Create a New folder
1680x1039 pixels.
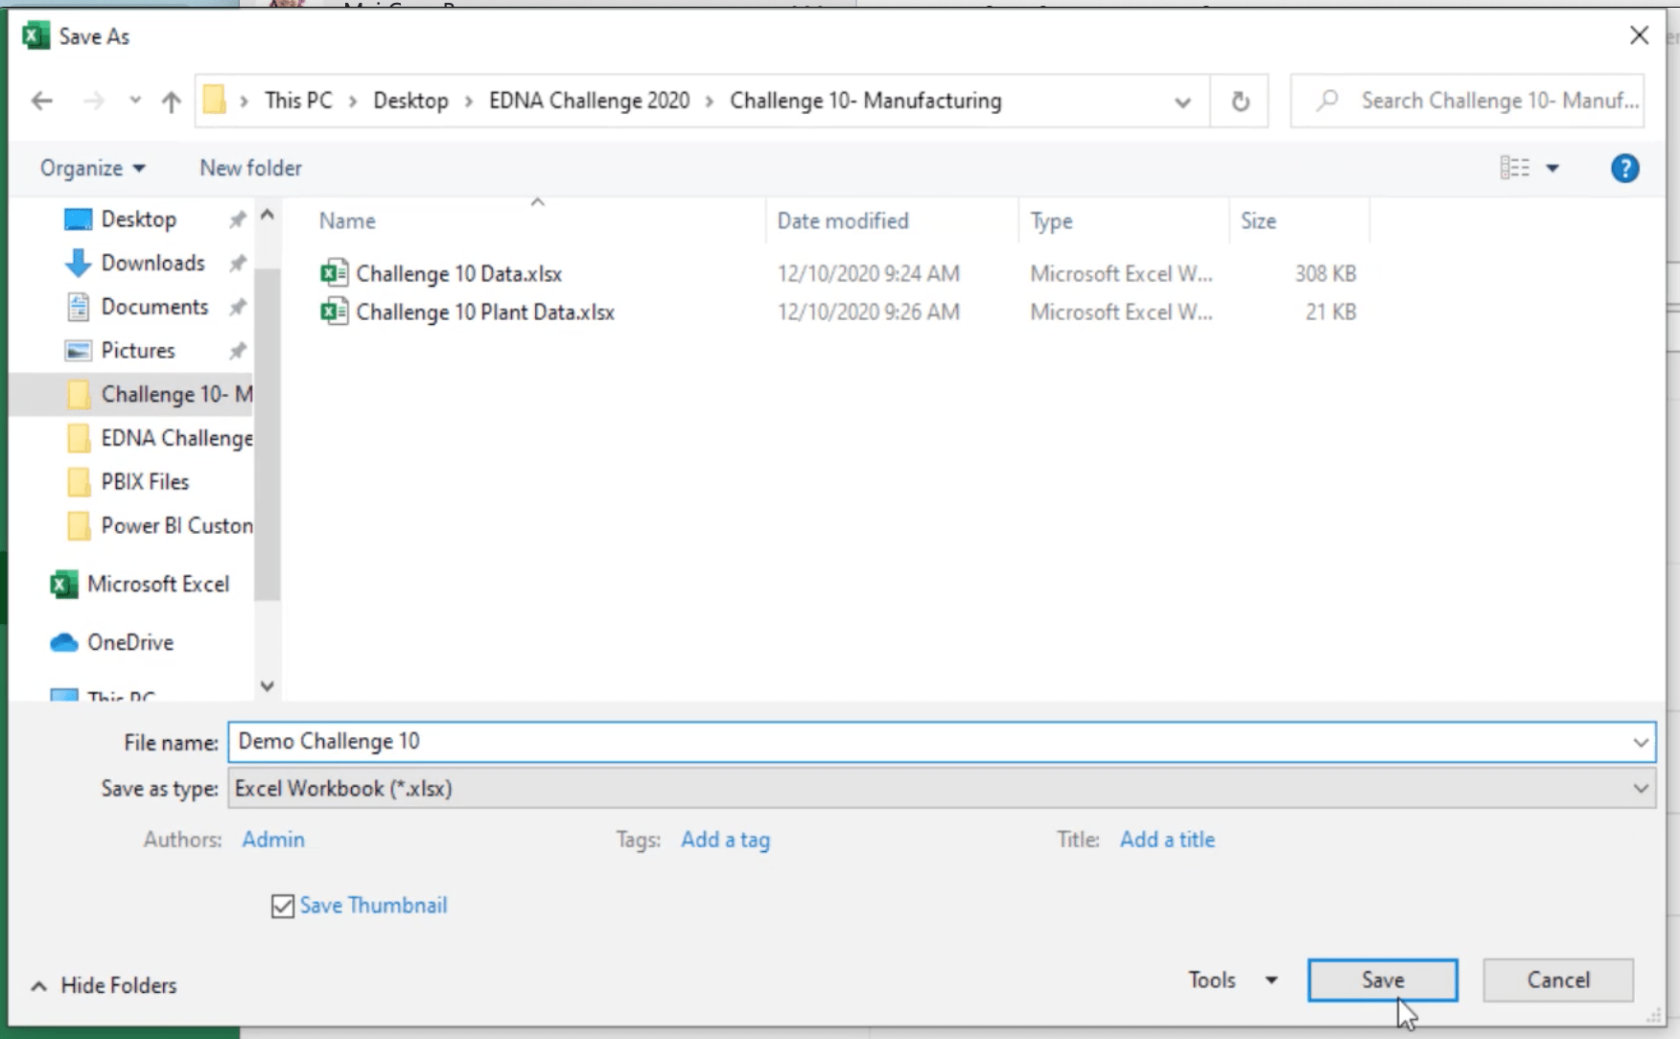click(251, 168)
